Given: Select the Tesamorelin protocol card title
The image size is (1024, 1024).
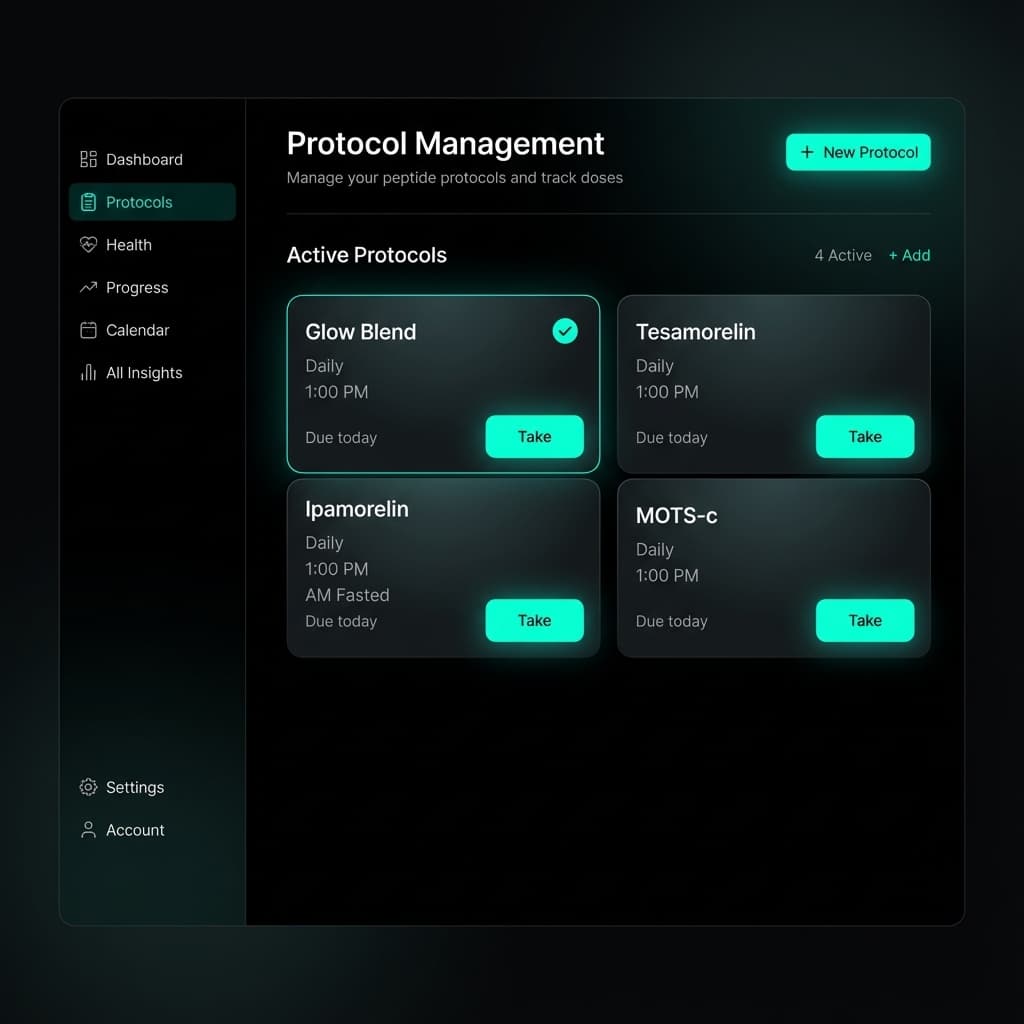Looking at the screenshot, I should pos(695,332).
